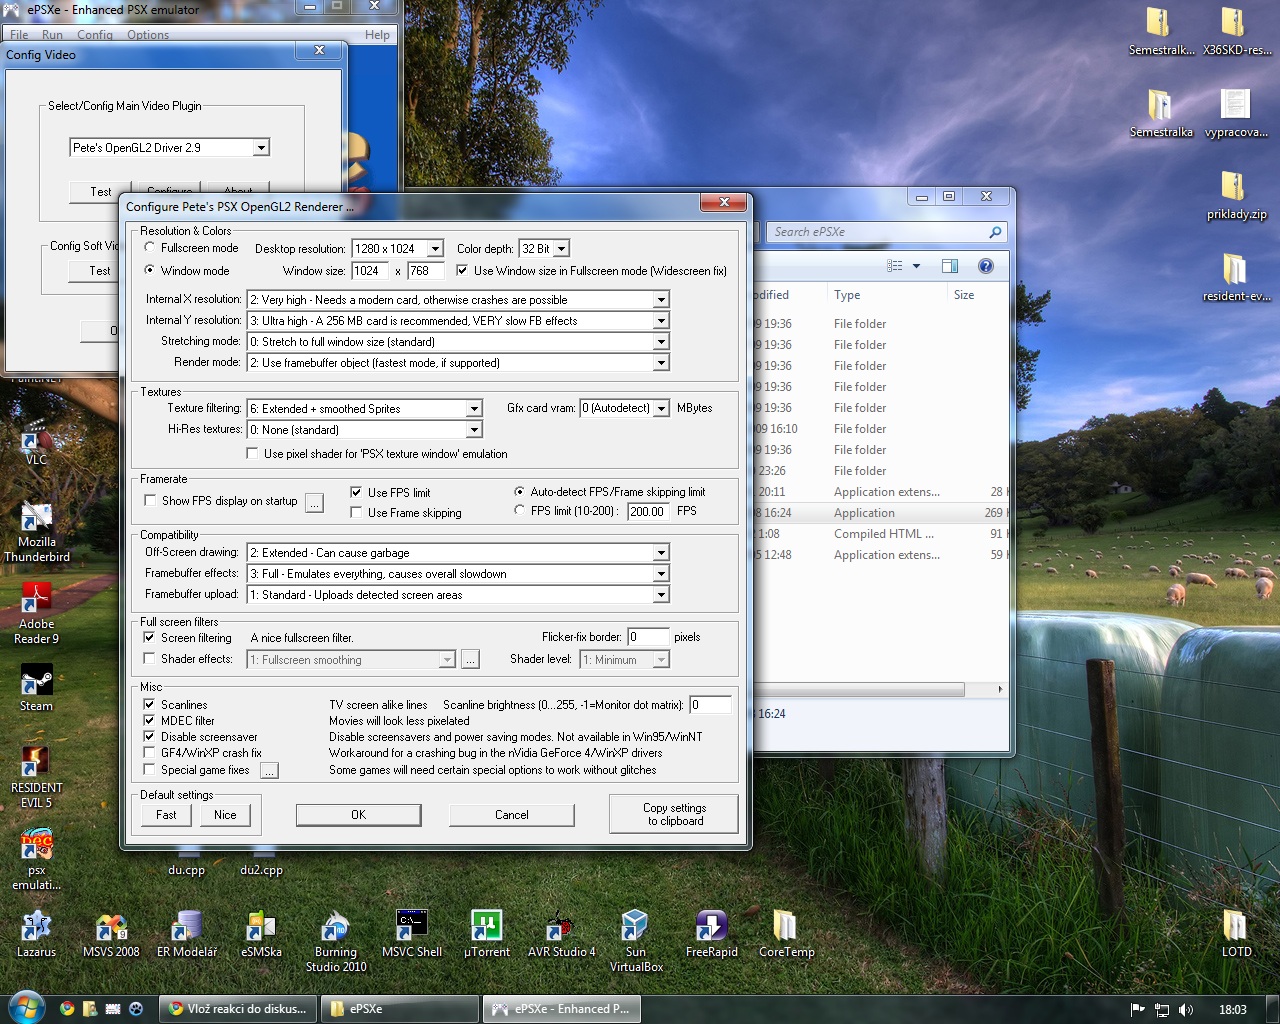
Task: Open Texture filtering dropdown
Action: pos(474,408)
